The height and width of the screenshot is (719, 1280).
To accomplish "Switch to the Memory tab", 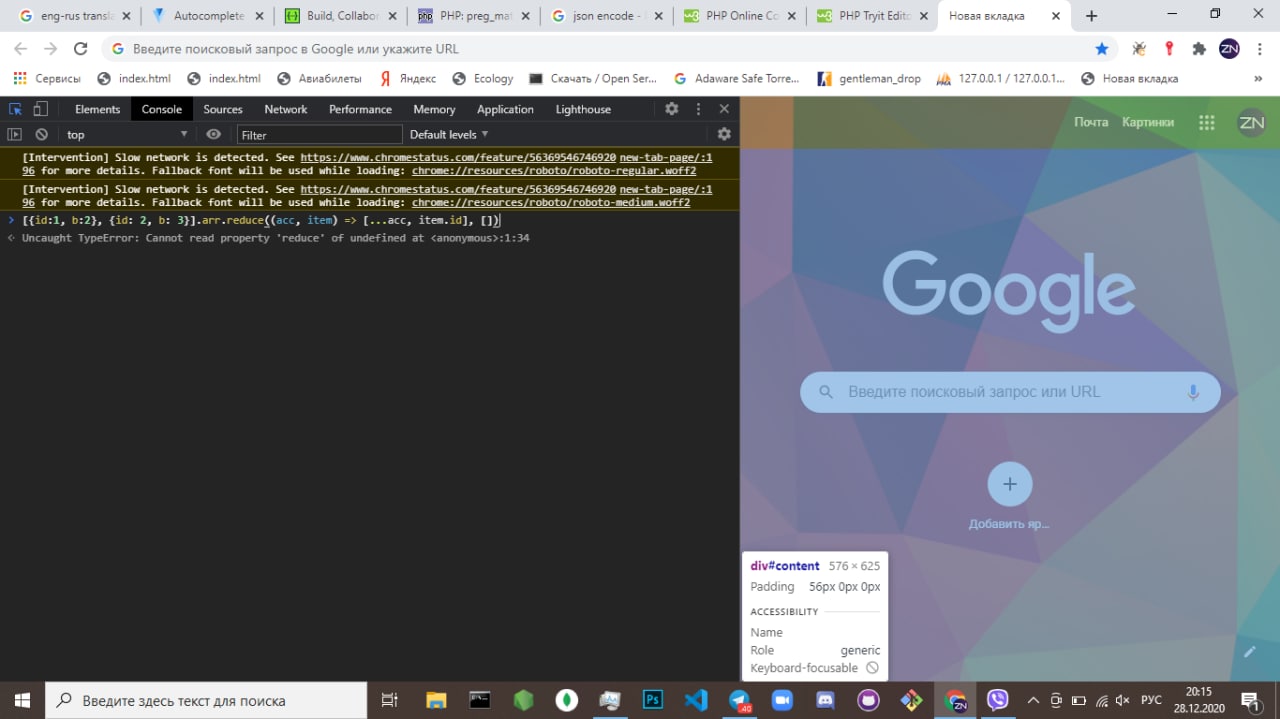I will 434,109.
